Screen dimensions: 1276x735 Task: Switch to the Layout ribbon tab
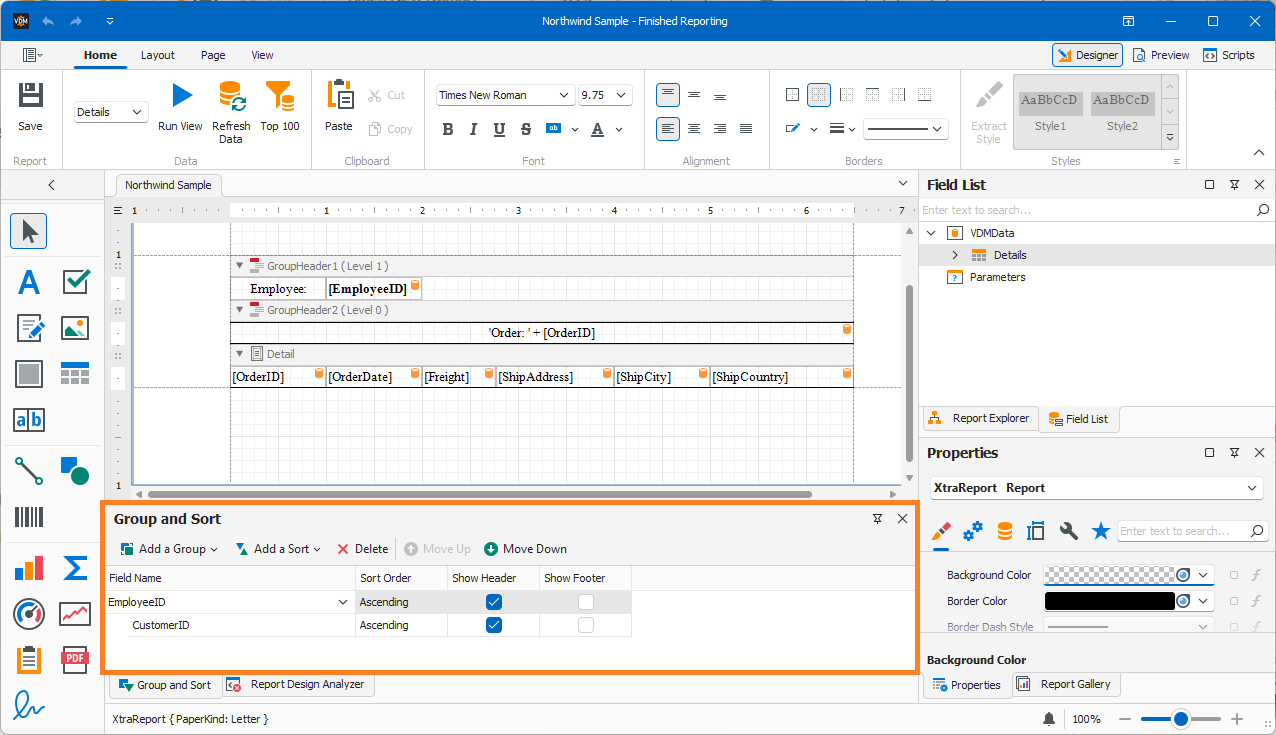[x=157, y=55]
